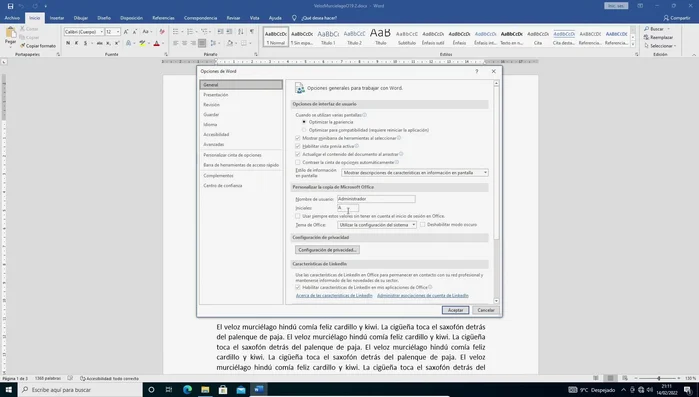The height and width of the screenshot is (397, 699).
Task: Open the Archivo tab
Action: 12,18
